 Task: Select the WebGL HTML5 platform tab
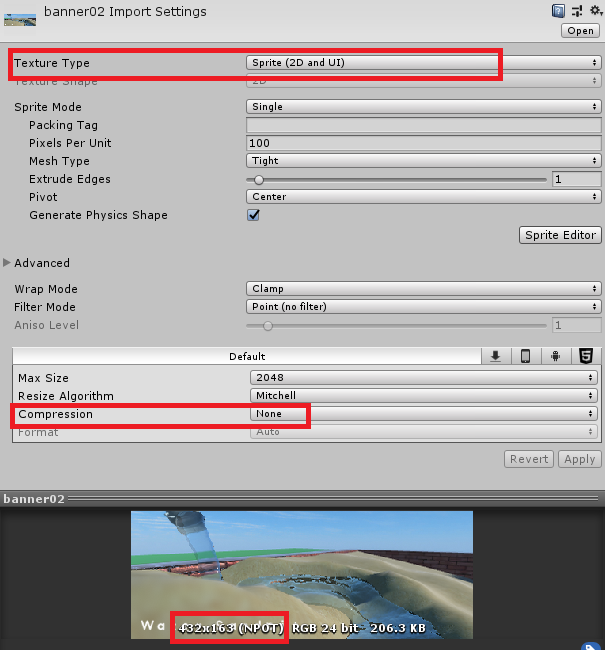(x=586, y=356)
